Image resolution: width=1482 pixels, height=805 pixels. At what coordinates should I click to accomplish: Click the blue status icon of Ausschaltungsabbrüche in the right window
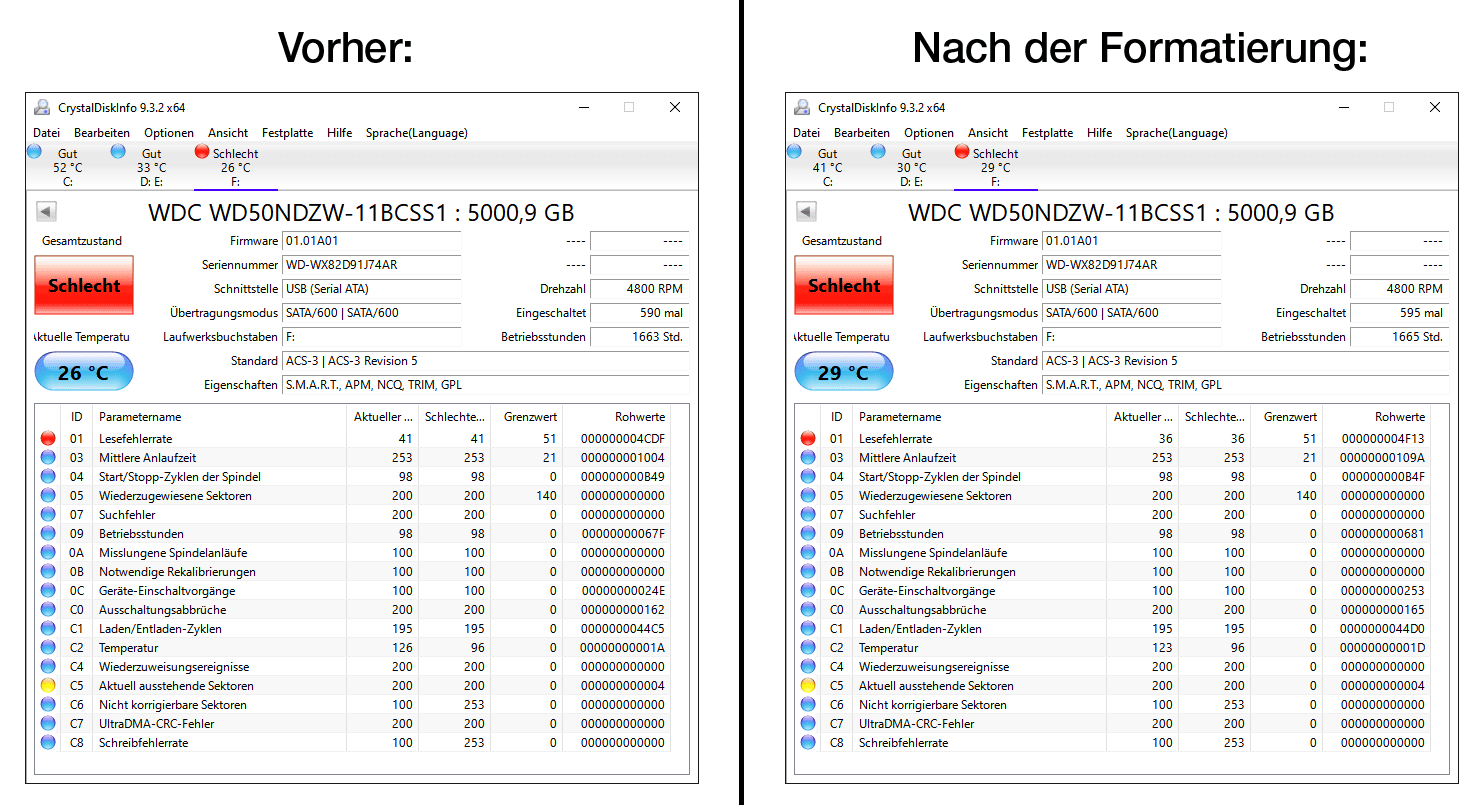(808, 610)
